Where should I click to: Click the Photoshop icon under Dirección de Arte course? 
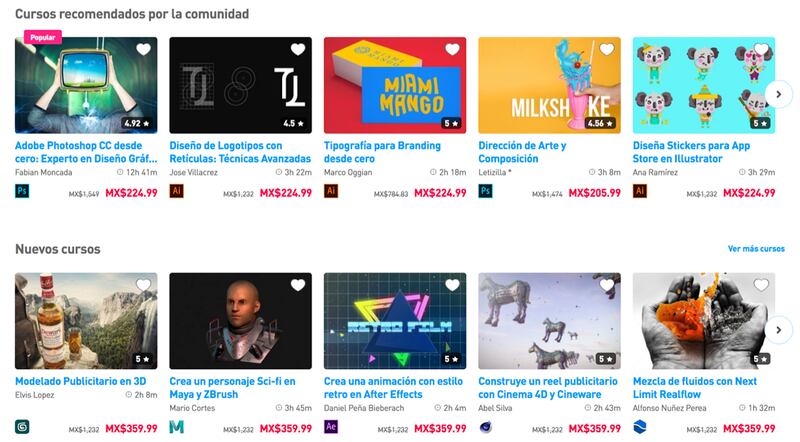tap(486, 191)
